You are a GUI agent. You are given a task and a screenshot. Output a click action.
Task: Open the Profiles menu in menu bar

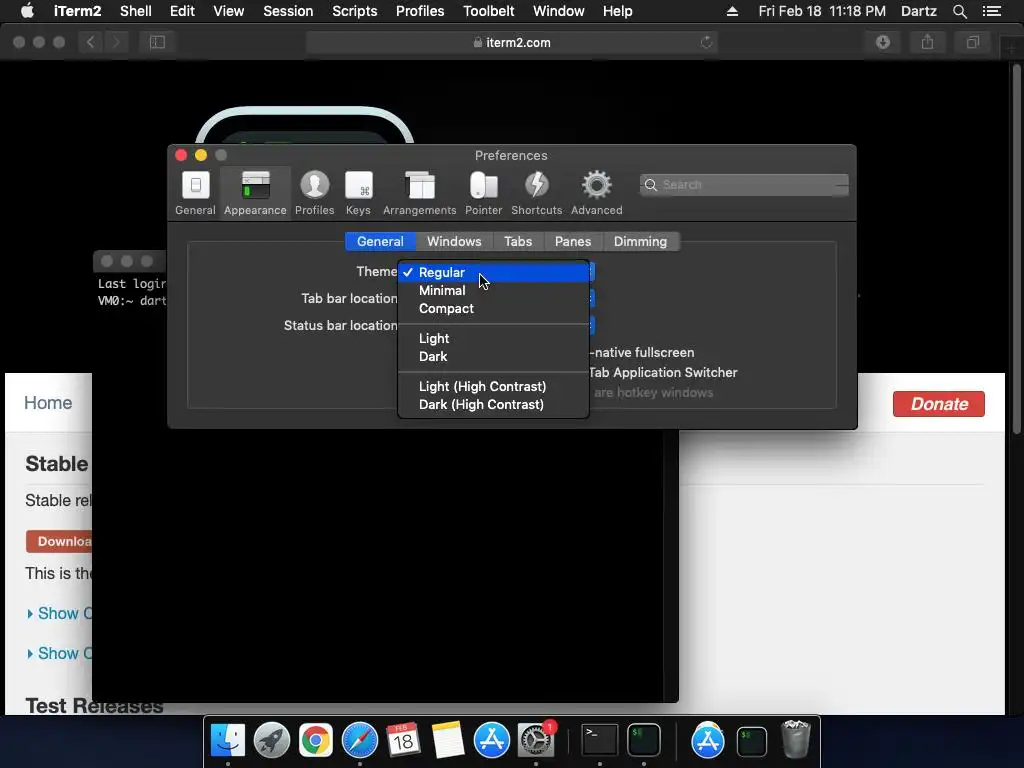(420, 11)
